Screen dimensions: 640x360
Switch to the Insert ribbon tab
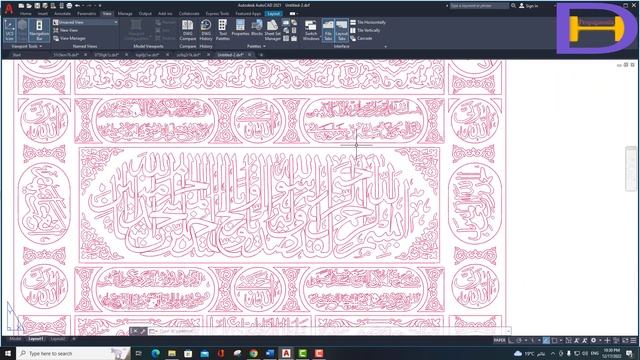(42, 13)
